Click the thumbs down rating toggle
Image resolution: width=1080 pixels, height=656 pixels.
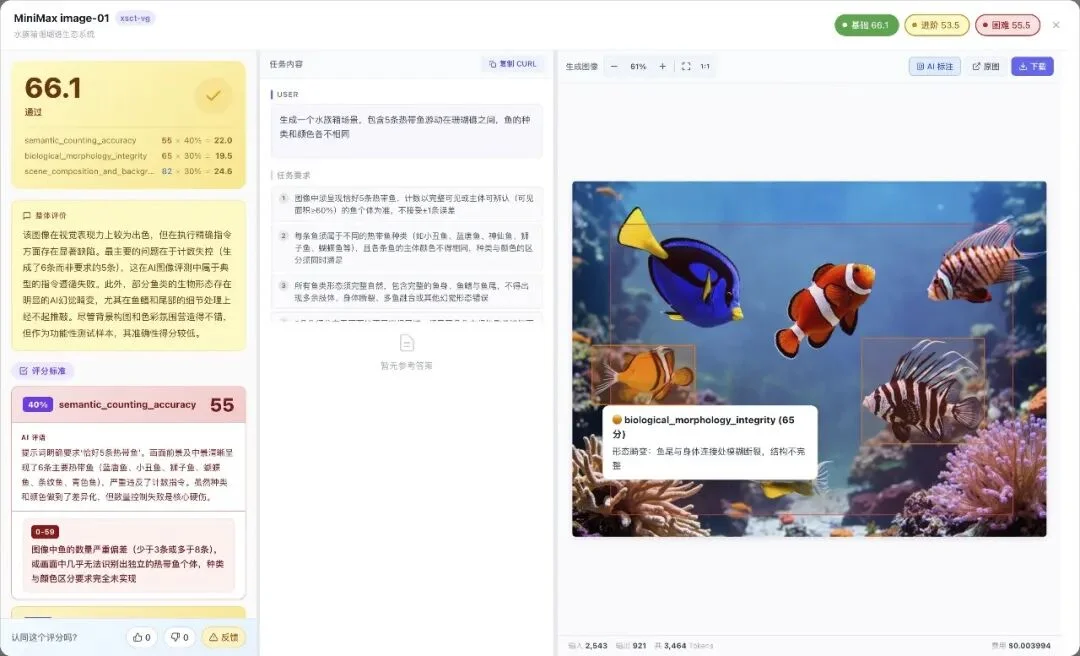(179, 636)
